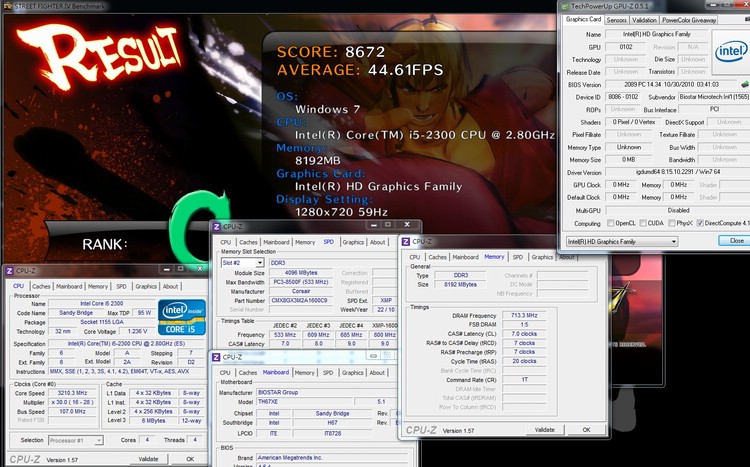The width and height of the screenshot is (750, 467).
Task: Click the Part Number value 'CMX8GX3M2A1600C9'
Action: point(301,300)
